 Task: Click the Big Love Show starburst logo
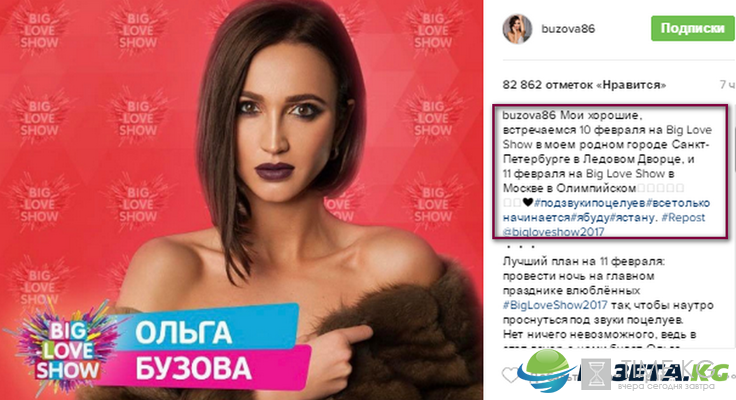(x=67, y=349)
